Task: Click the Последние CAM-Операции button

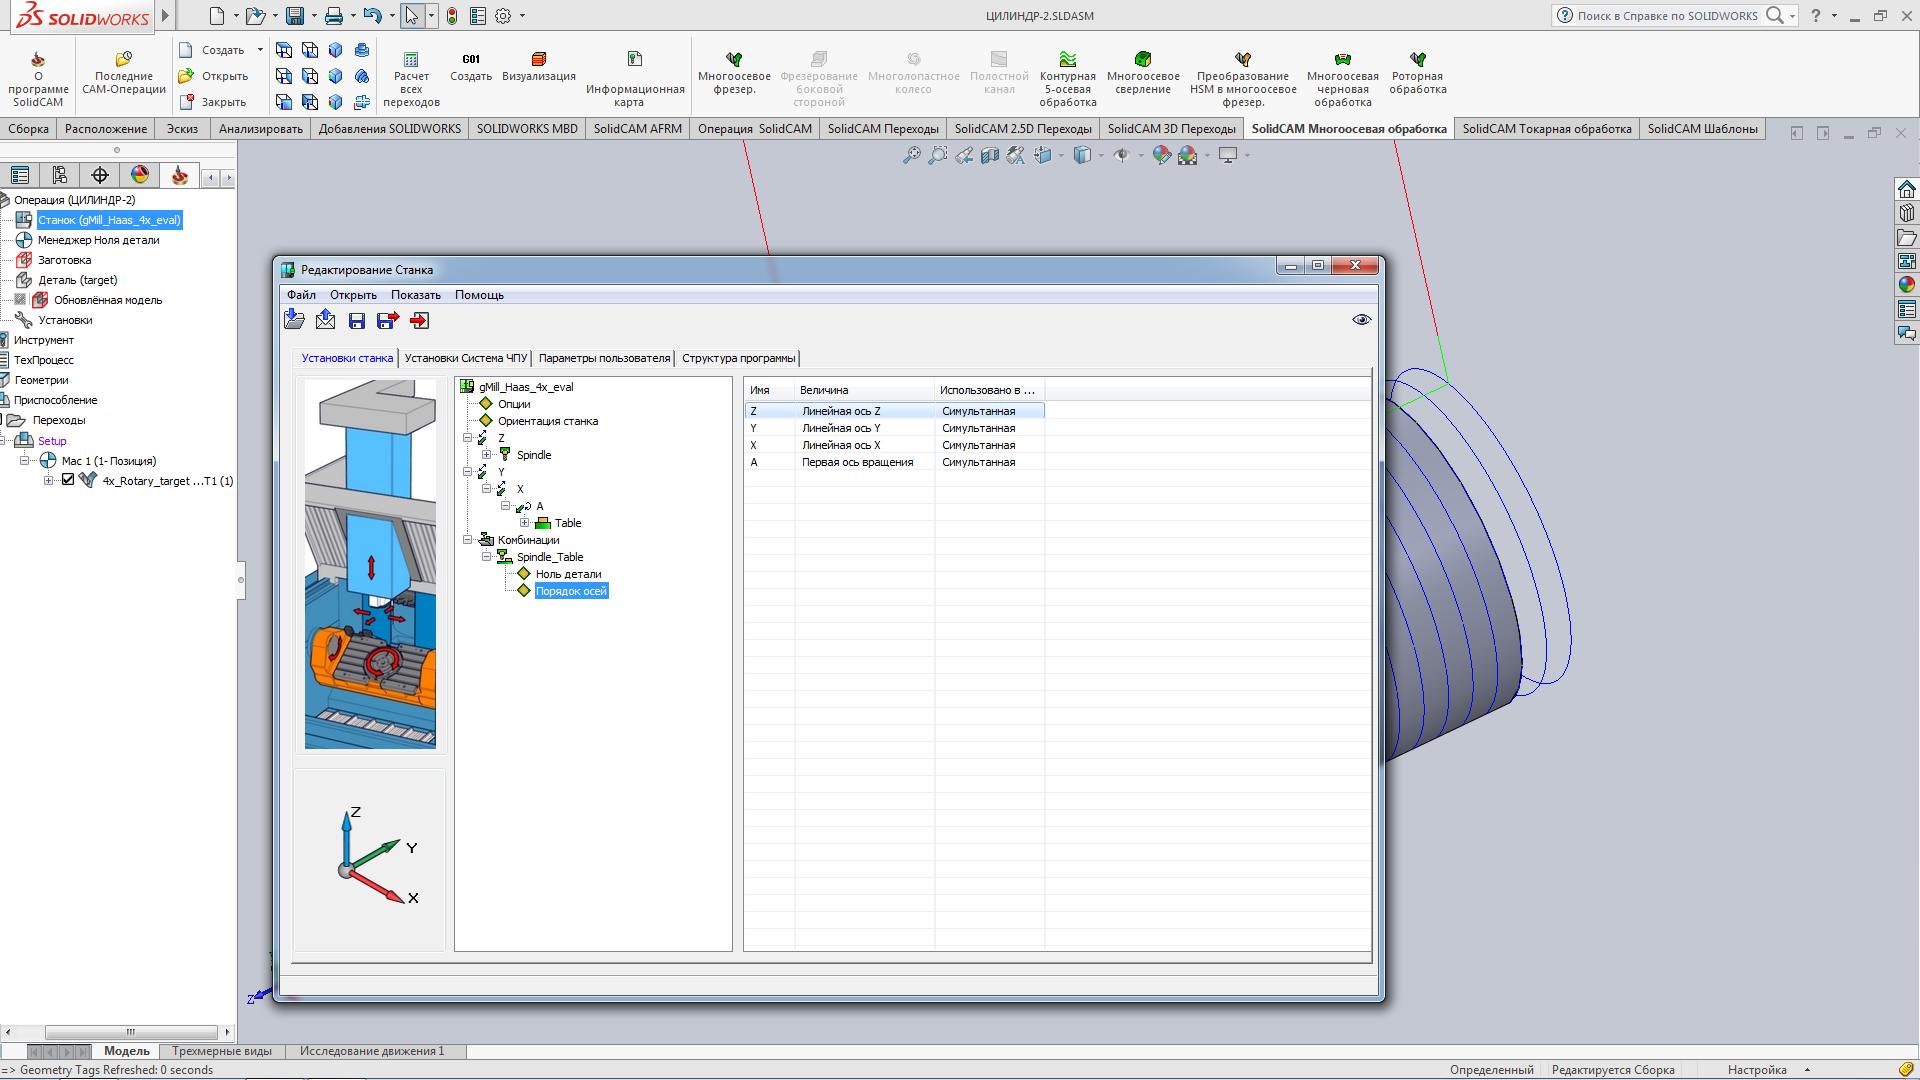Action: 124,73
